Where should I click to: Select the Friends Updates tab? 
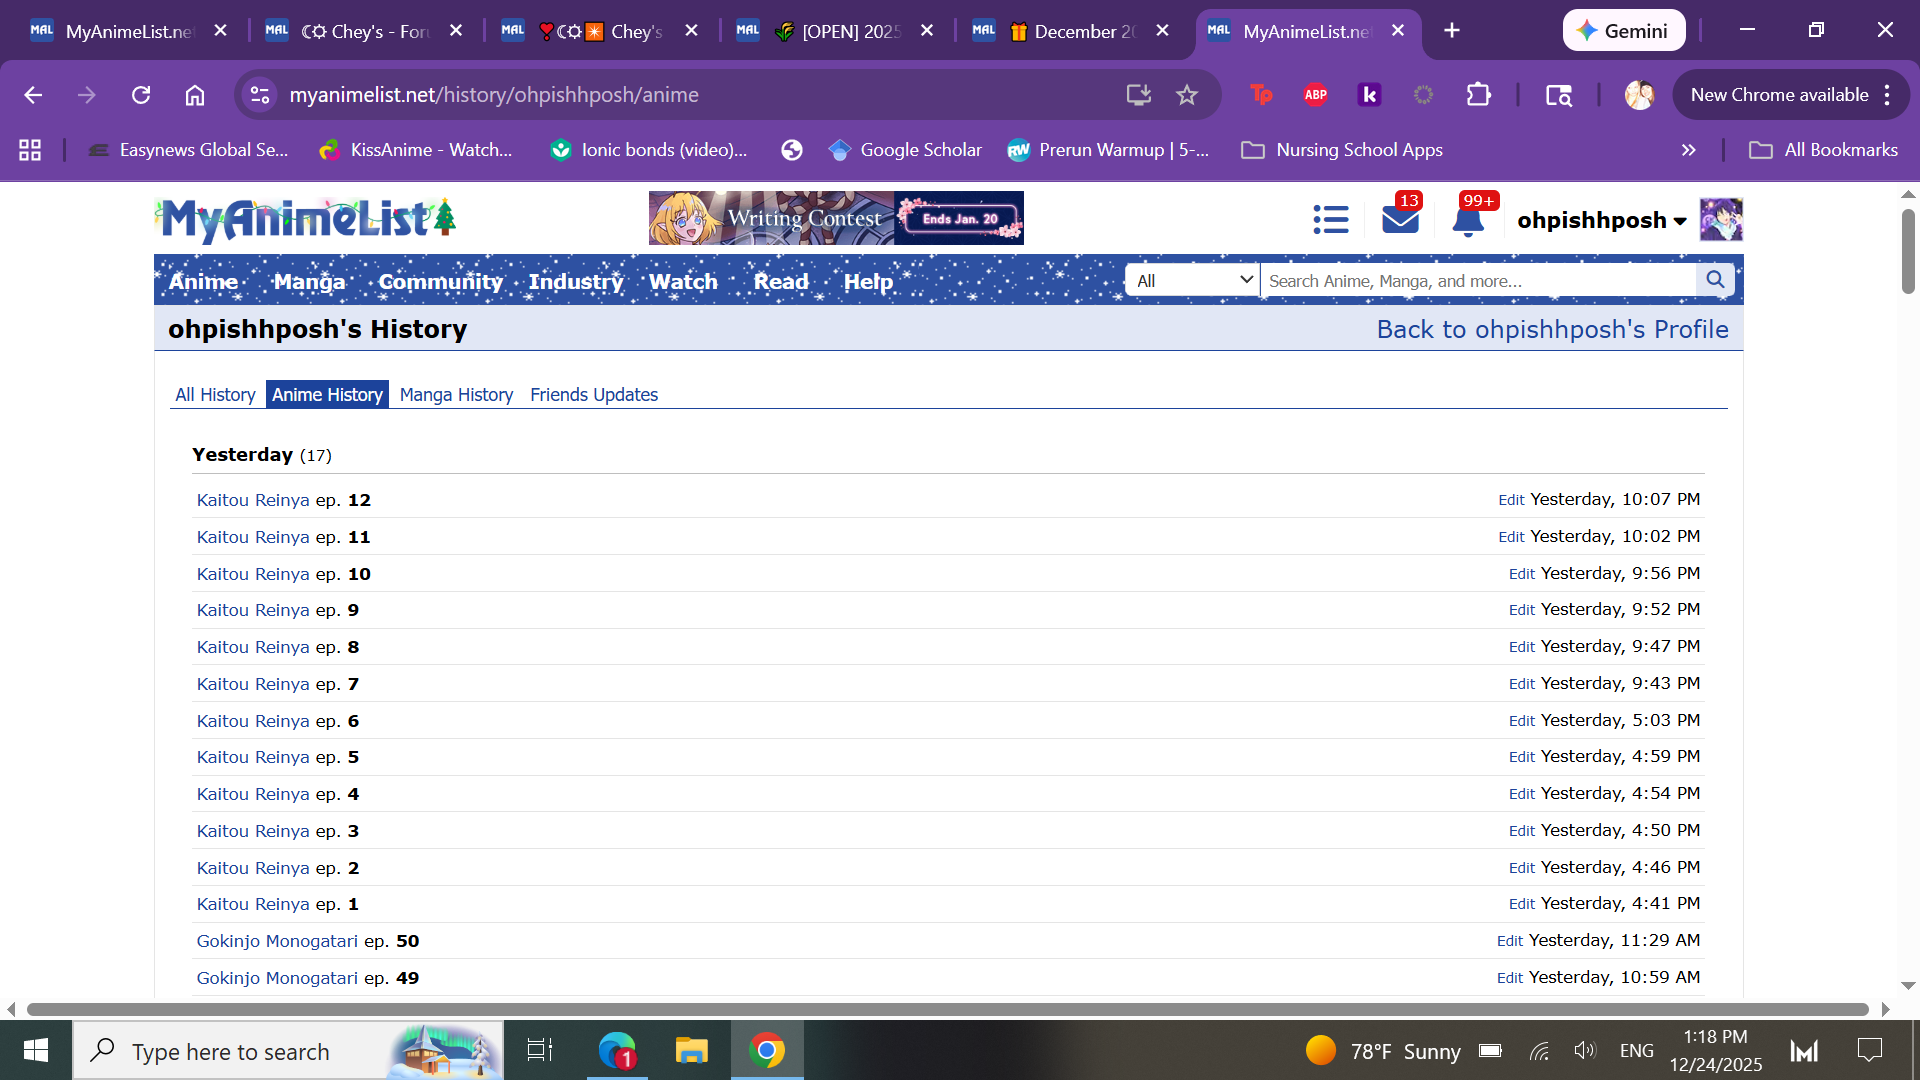pos(593,395)
